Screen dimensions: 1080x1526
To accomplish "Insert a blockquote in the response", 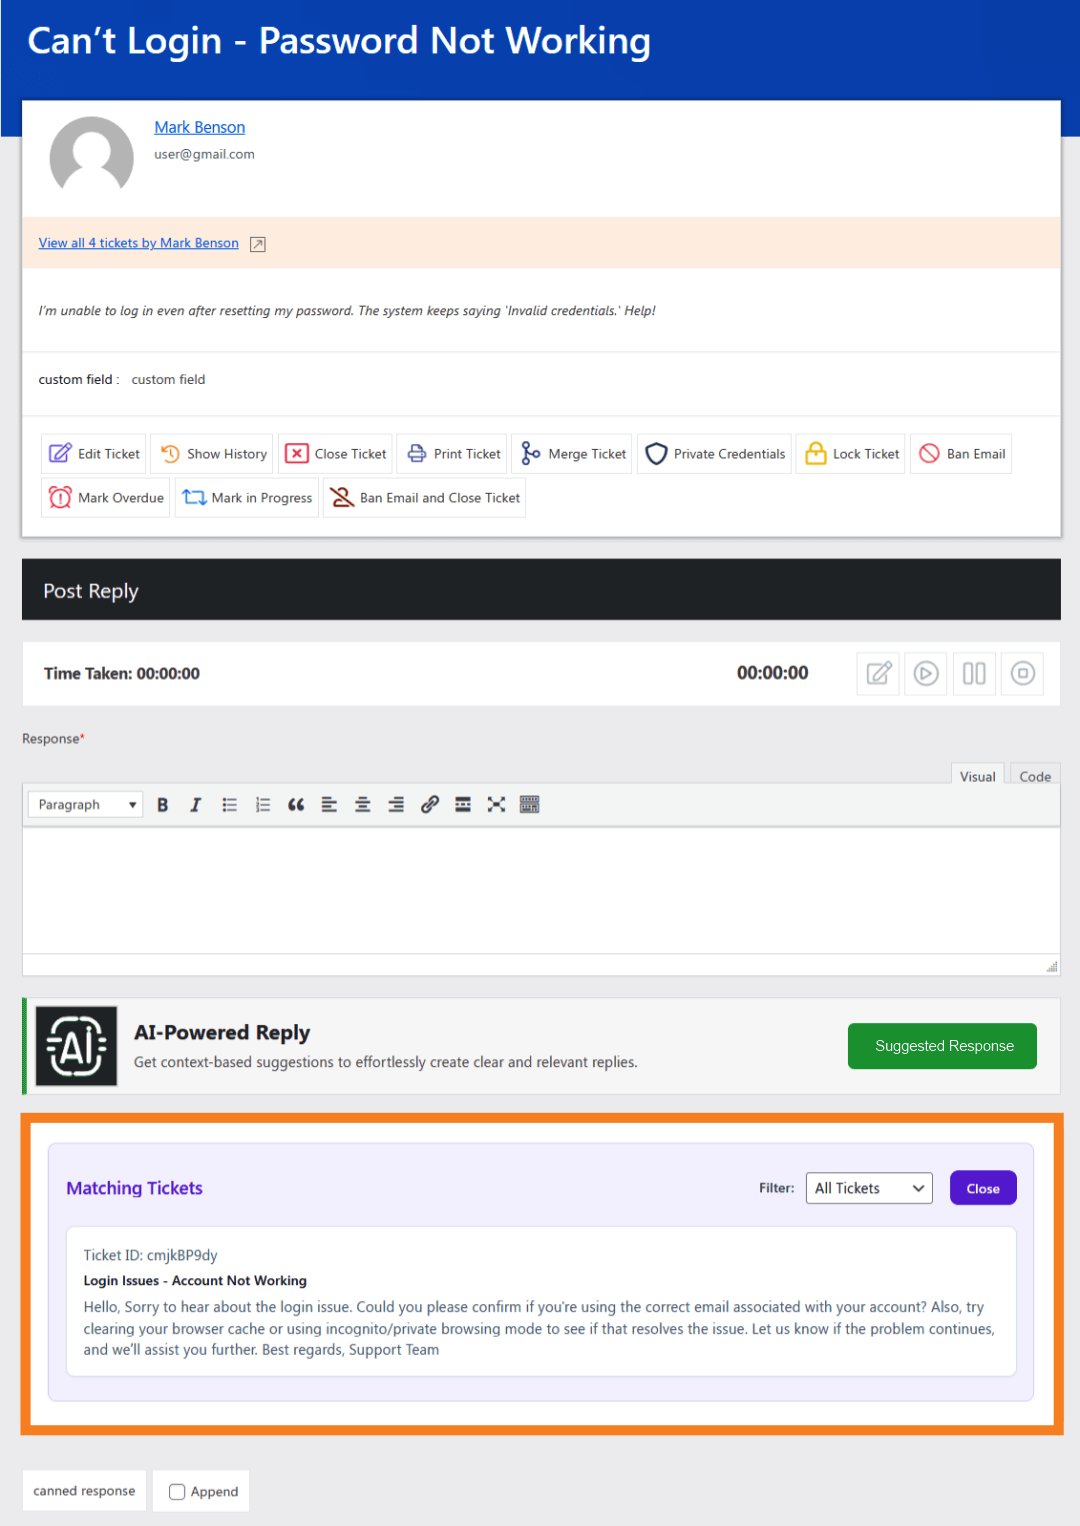I will point(296,805).
